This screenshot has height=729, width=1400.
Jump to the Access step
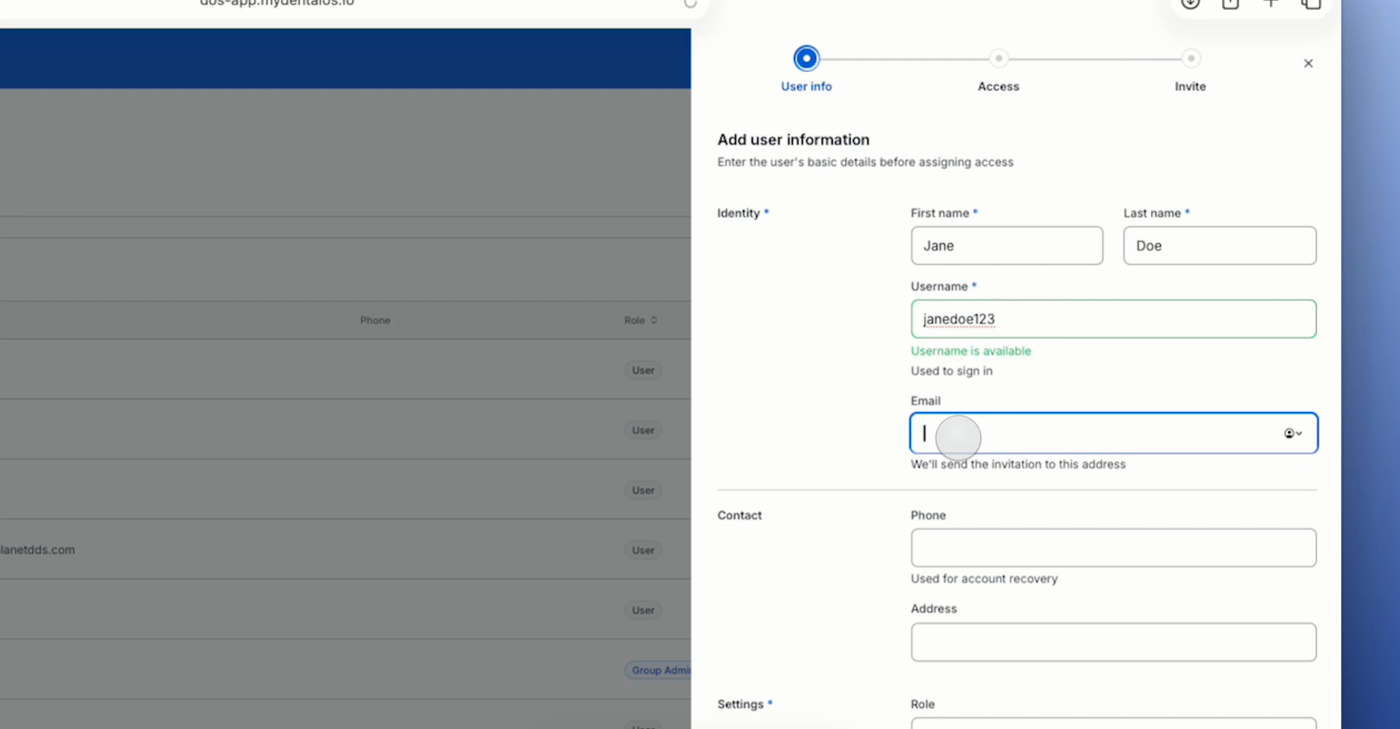click(998, 69)
